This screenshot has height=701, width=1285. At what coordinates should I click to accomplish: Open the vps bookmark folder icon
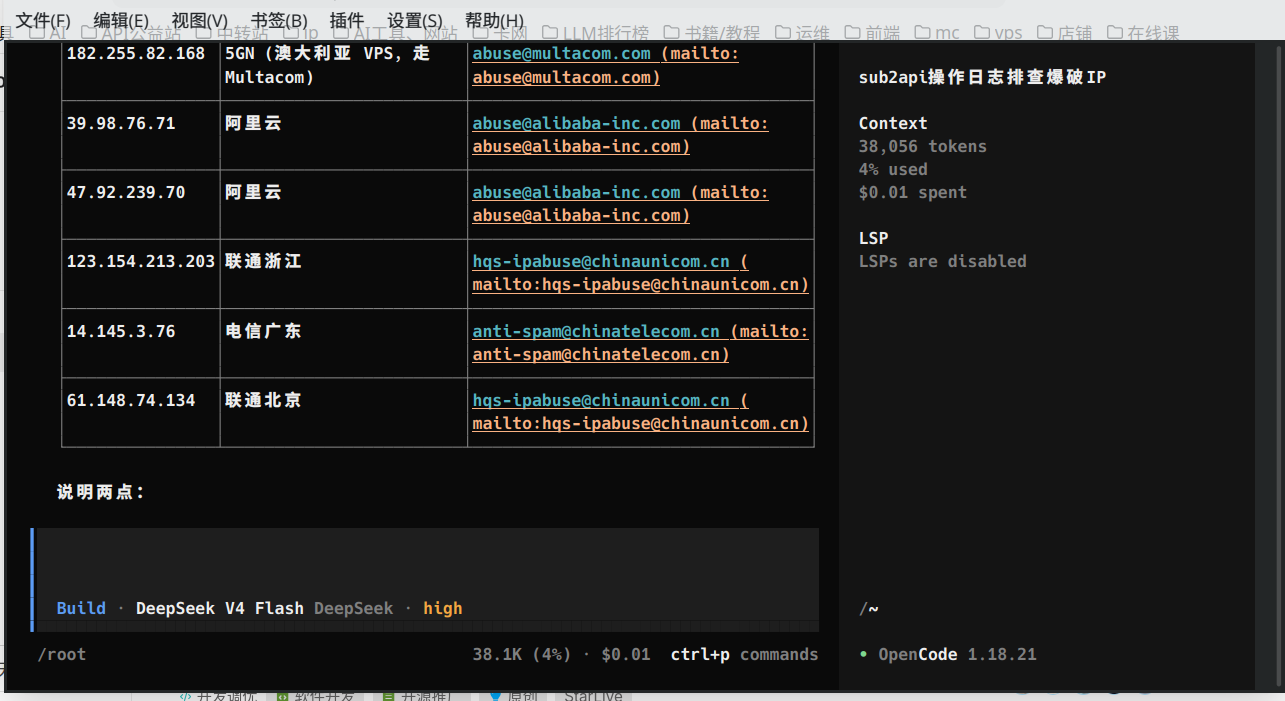[x=981, y=33]
